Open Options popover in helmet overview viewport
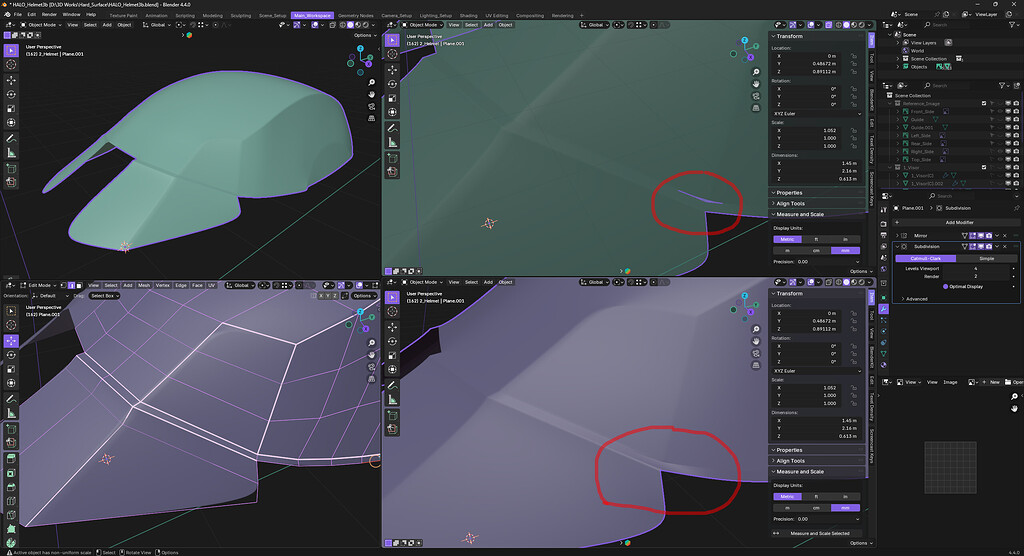Image resolution: width=1024 pixels, height=556 pixels. [x=364, y=35]
